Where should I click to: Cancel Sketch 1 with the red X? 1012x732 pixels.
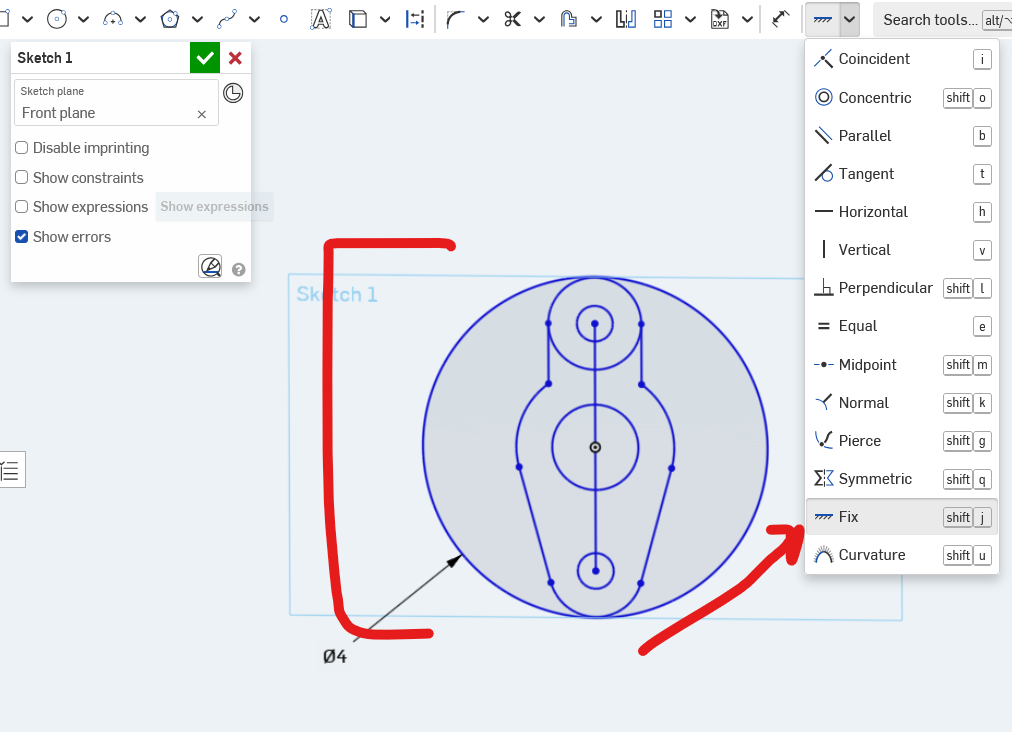(235, 58)
